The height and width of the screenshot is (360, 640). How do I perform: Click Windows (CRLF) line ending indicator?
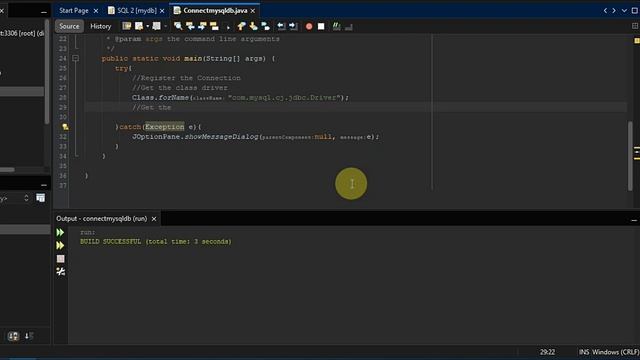[x=616, y=352]
